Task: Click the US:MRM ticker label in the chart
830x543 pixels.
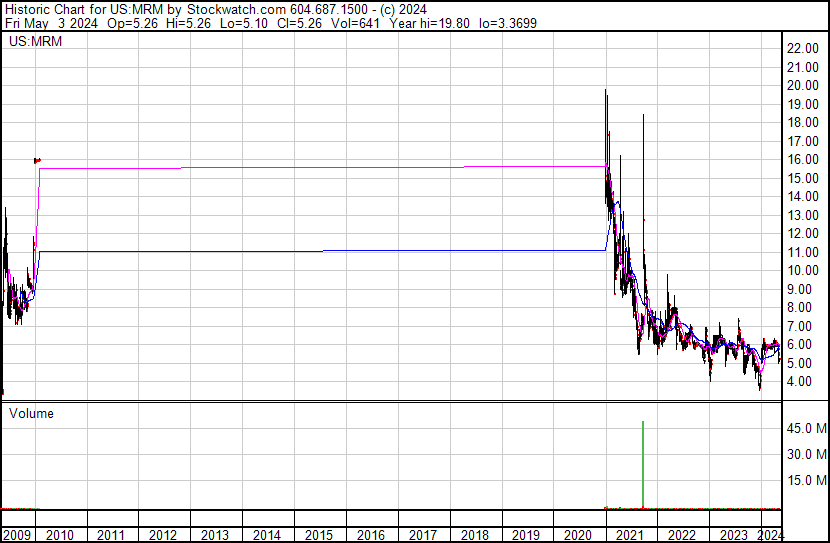Action: coord(35,41)
